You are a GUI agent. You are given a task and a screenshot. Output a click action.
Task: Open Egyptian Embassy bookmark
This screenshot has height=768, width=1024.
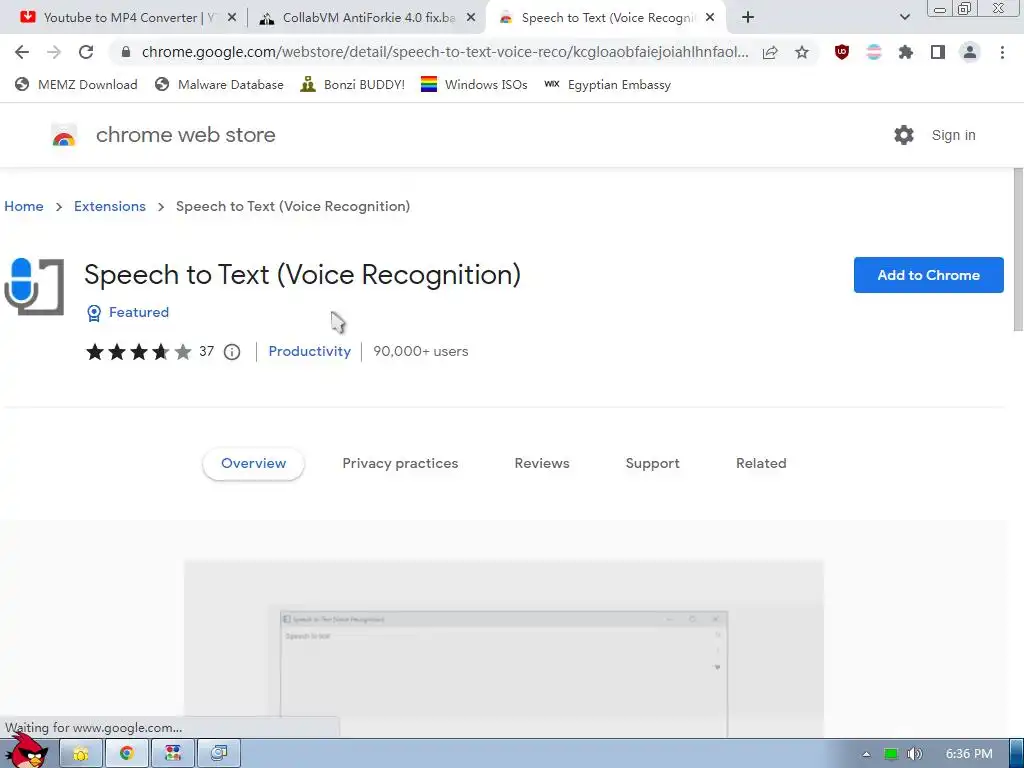point(607,85)
